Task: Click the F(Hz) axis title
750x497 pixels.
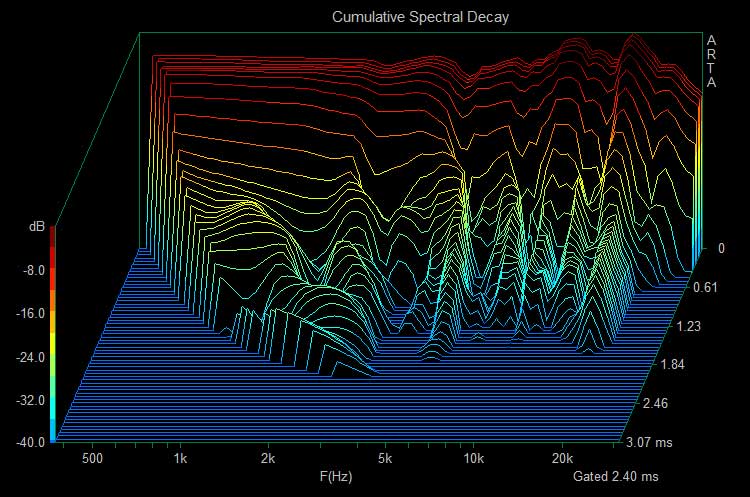Action: click(333, 477)
